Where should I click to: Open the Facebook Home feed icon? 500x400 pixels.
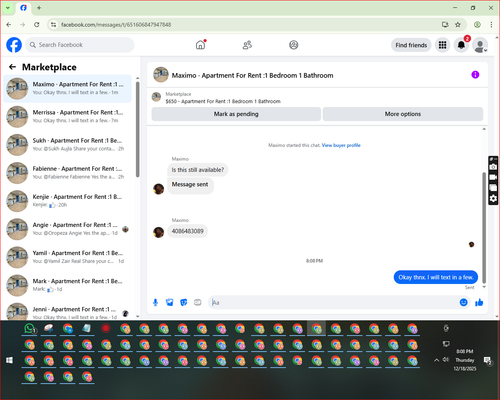click(201, 45)
